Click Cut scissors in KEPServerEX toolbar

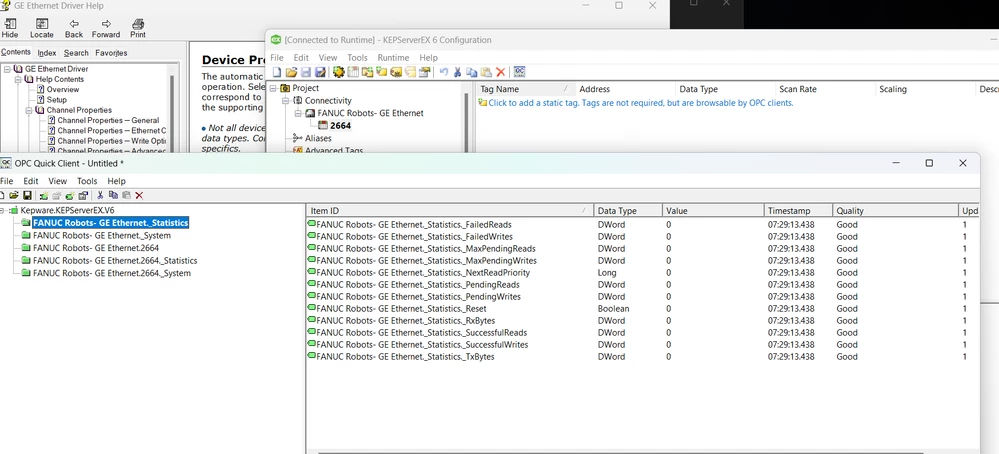457,72
